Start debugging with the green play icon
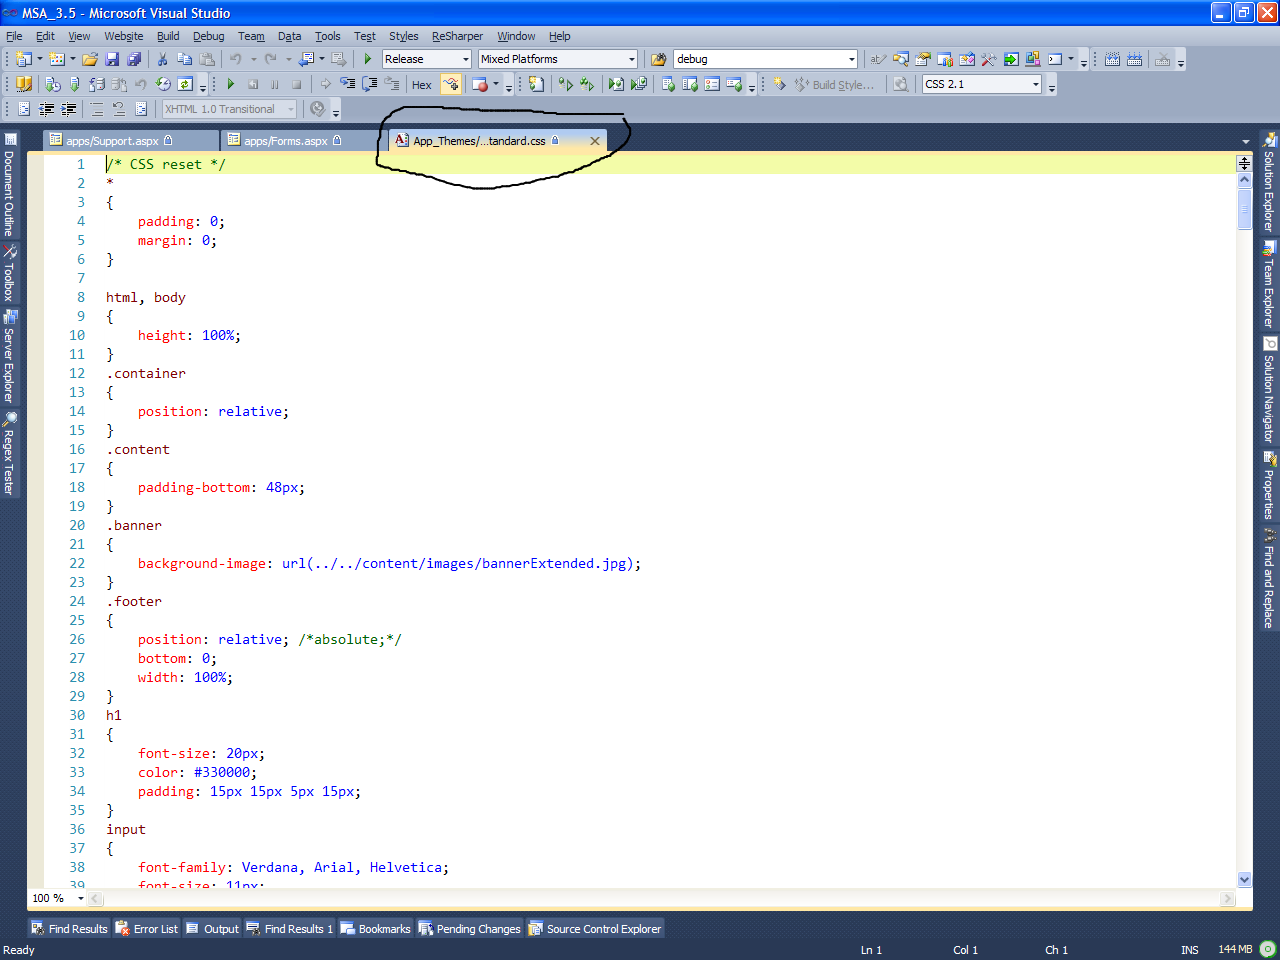The height and width of the screenshot is (960, 1280). click(x=367, y=59)
